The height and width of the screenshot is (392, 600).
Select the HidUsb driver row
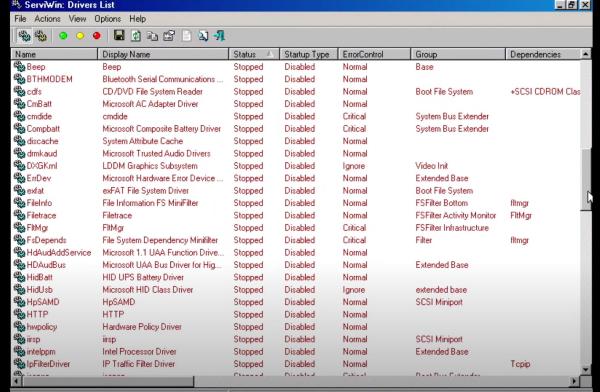coord(296,290)
